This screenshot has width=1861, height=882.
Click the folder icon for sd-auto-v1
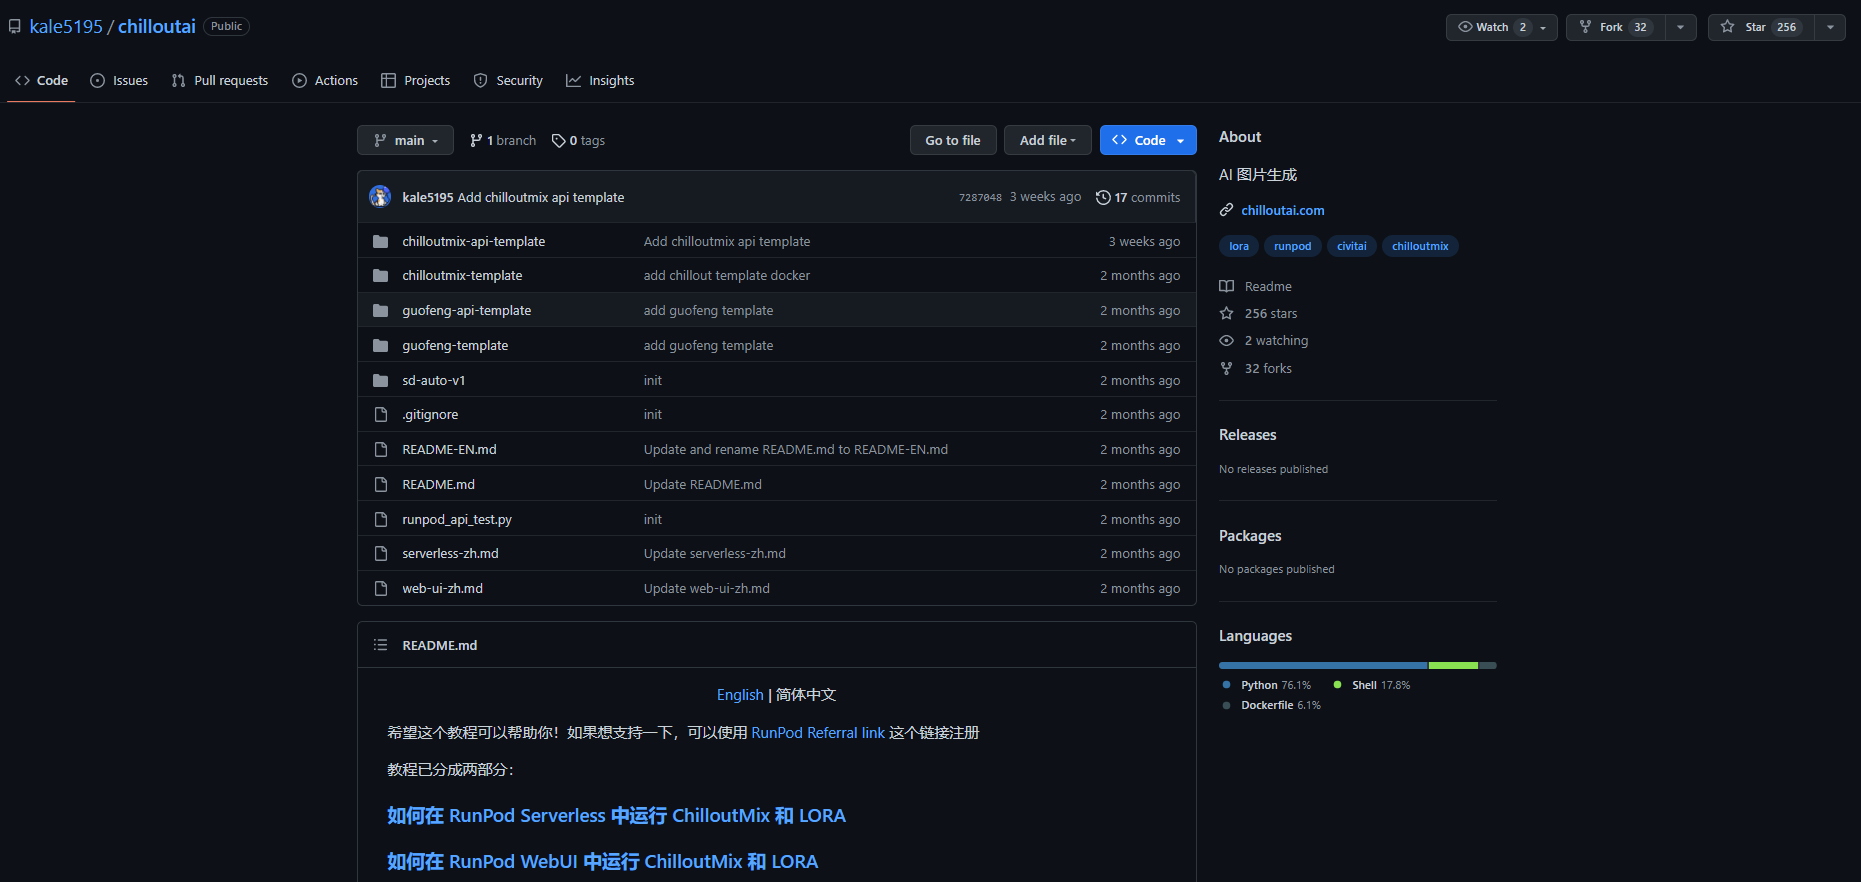380,380
